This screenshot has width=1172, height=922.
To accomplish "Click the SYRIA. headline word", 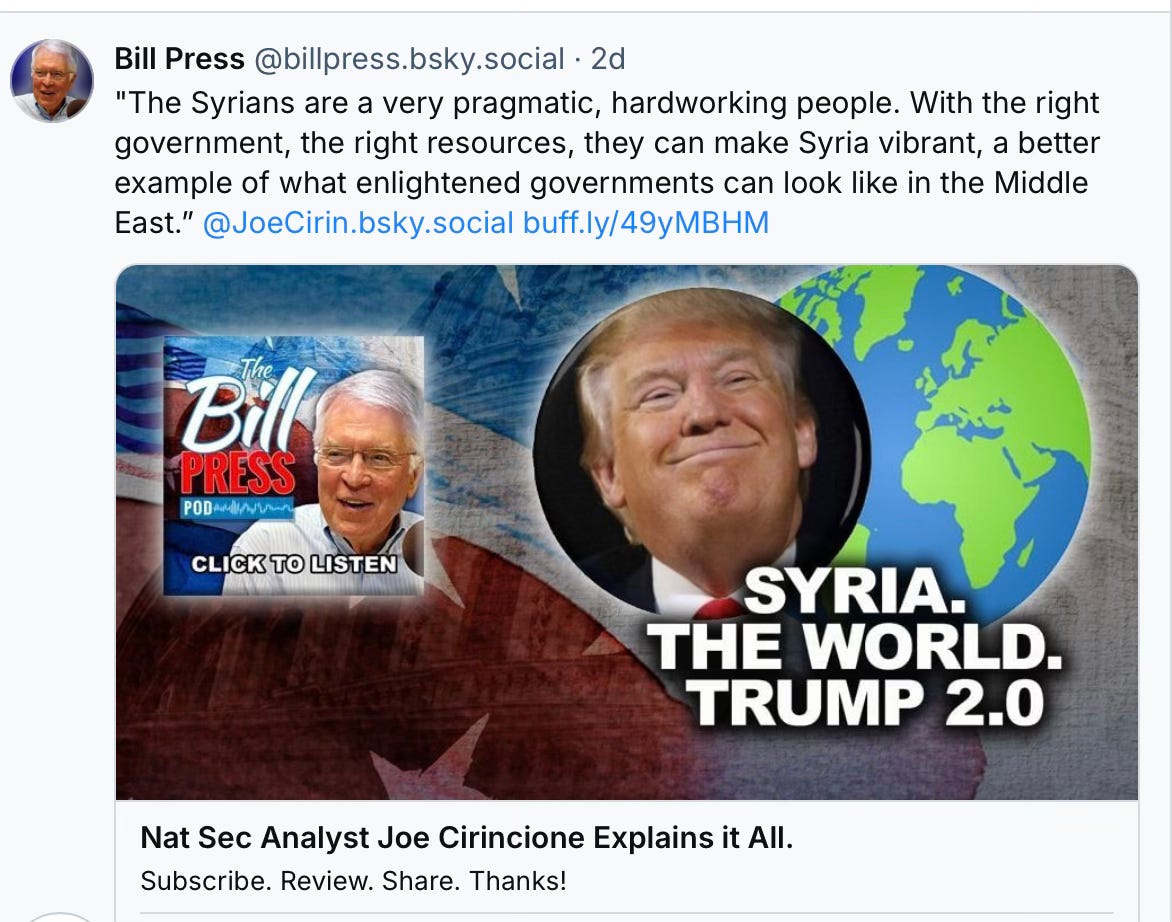I will point(855,590).
